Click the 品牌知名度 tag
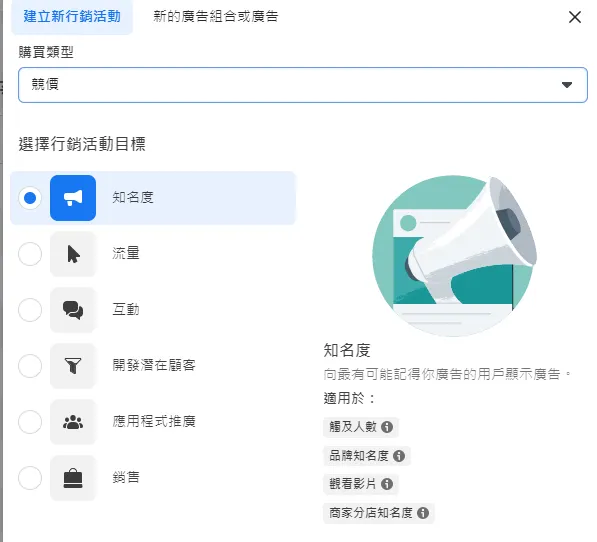Image resolution: width=597 pixels, height=542 pixels. (367, 456)
